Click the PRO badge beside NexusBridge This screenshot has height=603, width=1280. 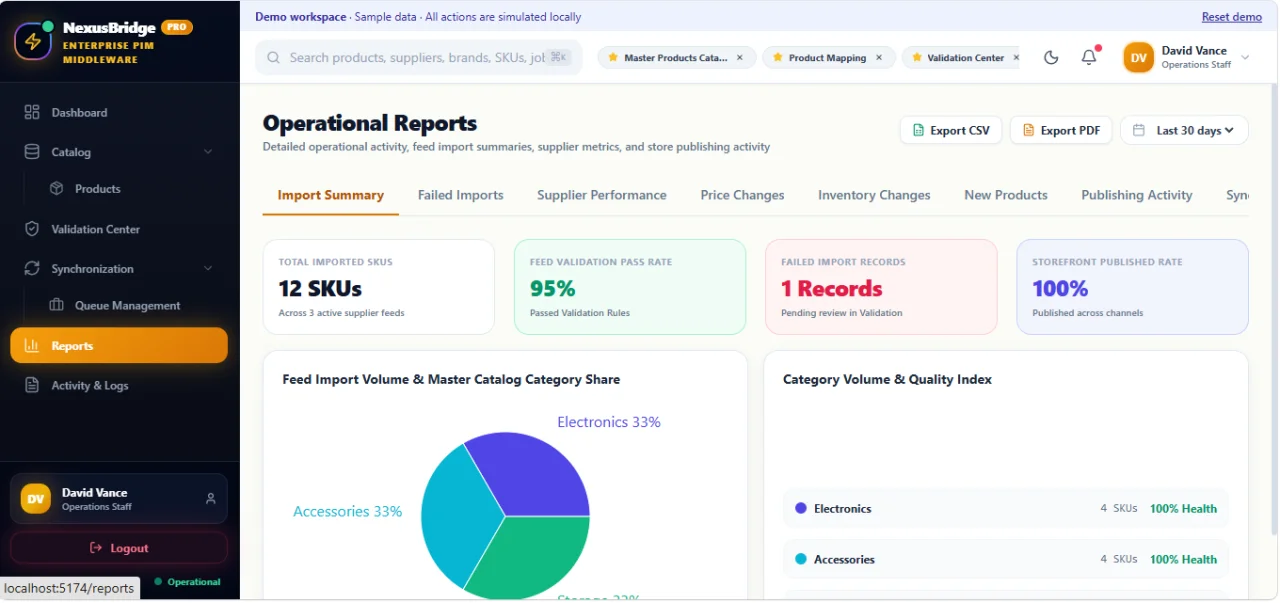click(177, 28)
